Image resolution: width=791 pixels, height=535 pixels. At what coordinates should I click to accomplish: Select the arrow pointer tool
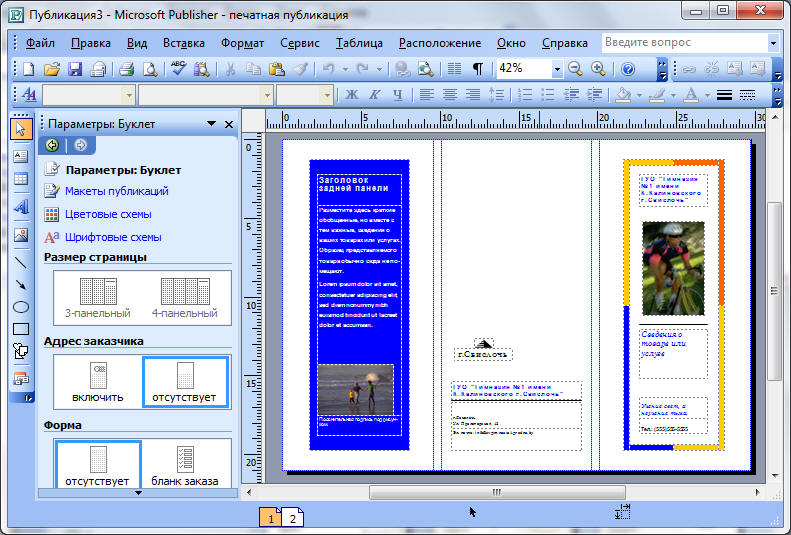point(21,129)
